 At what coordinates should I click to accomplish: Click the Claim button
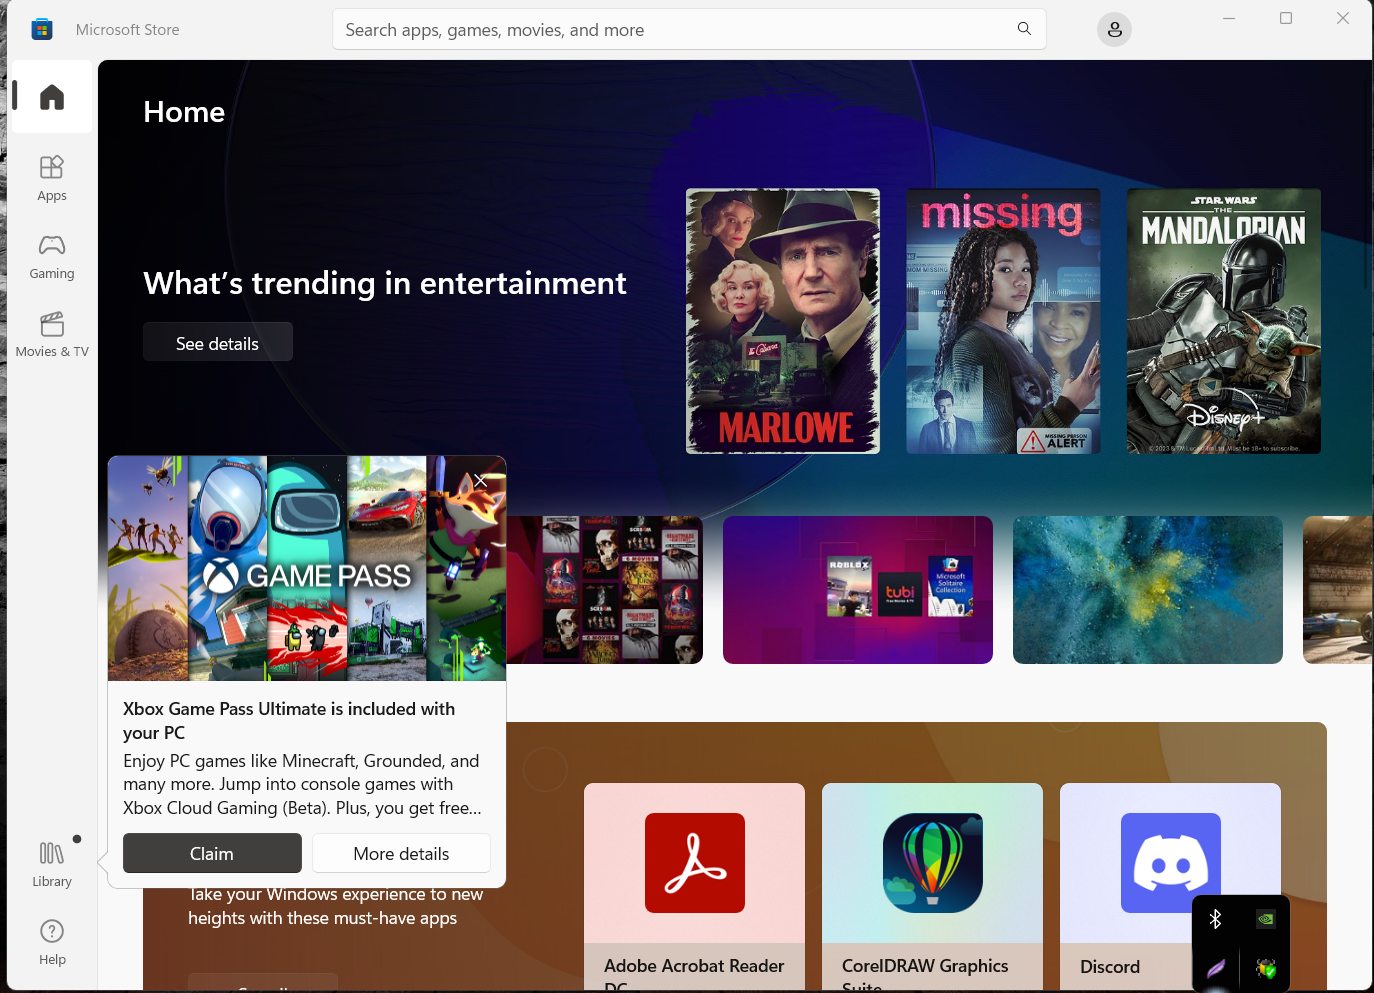[x=212, y=853]
